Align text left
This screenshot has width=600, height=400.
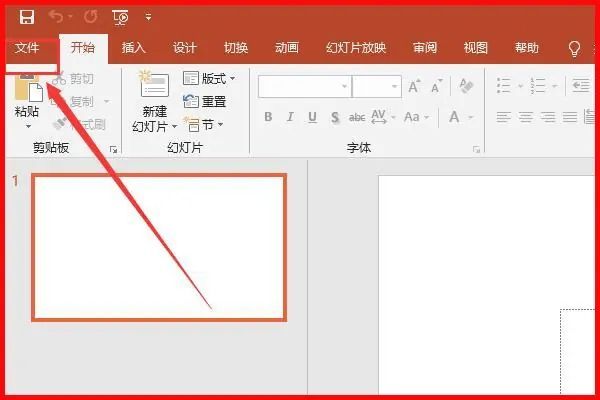pos(504,117)
